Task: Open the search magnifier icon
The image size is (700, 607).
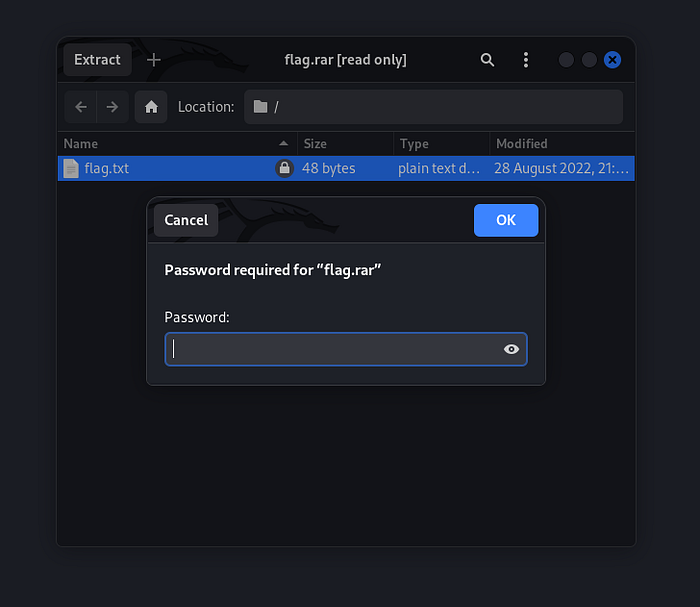Action: click(487, 60)
